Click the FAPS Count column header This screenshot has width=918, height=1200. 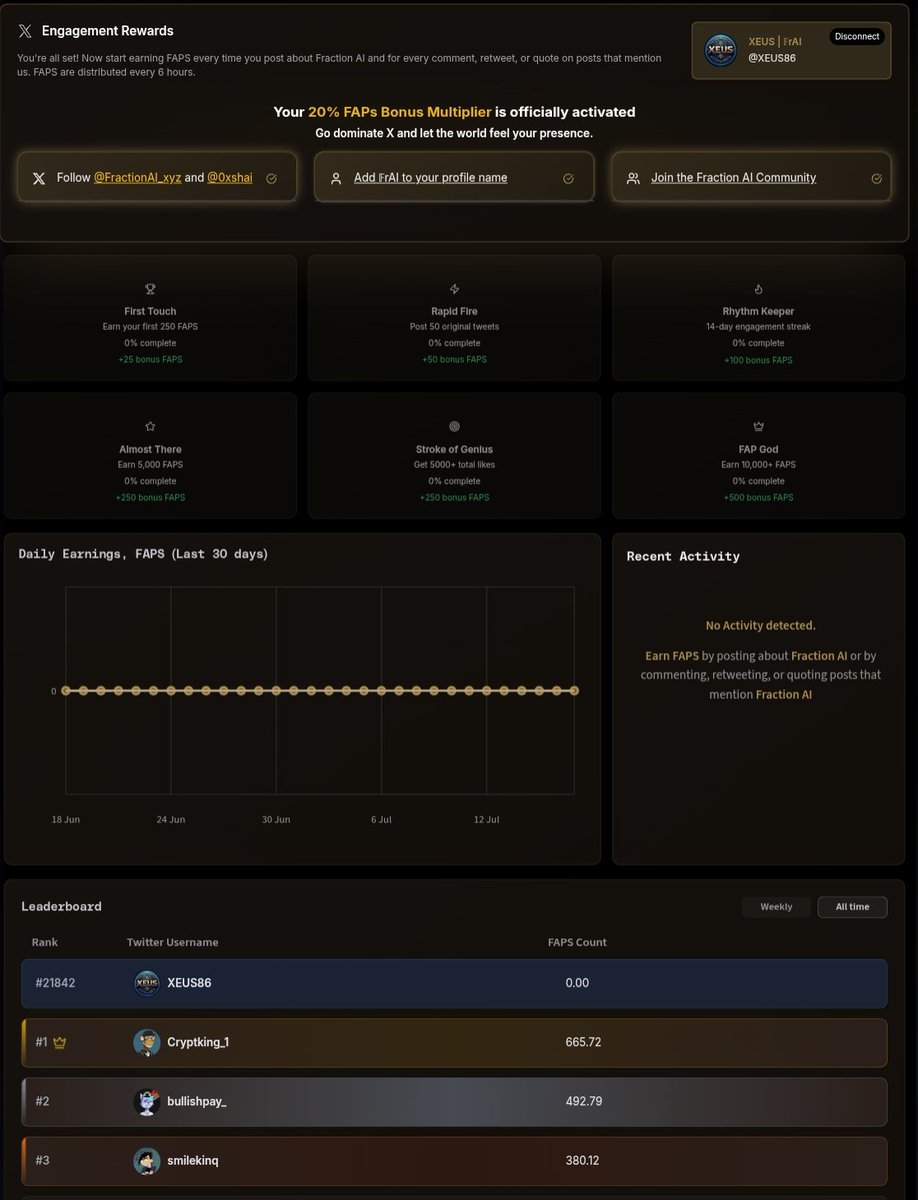coord(577,942)
